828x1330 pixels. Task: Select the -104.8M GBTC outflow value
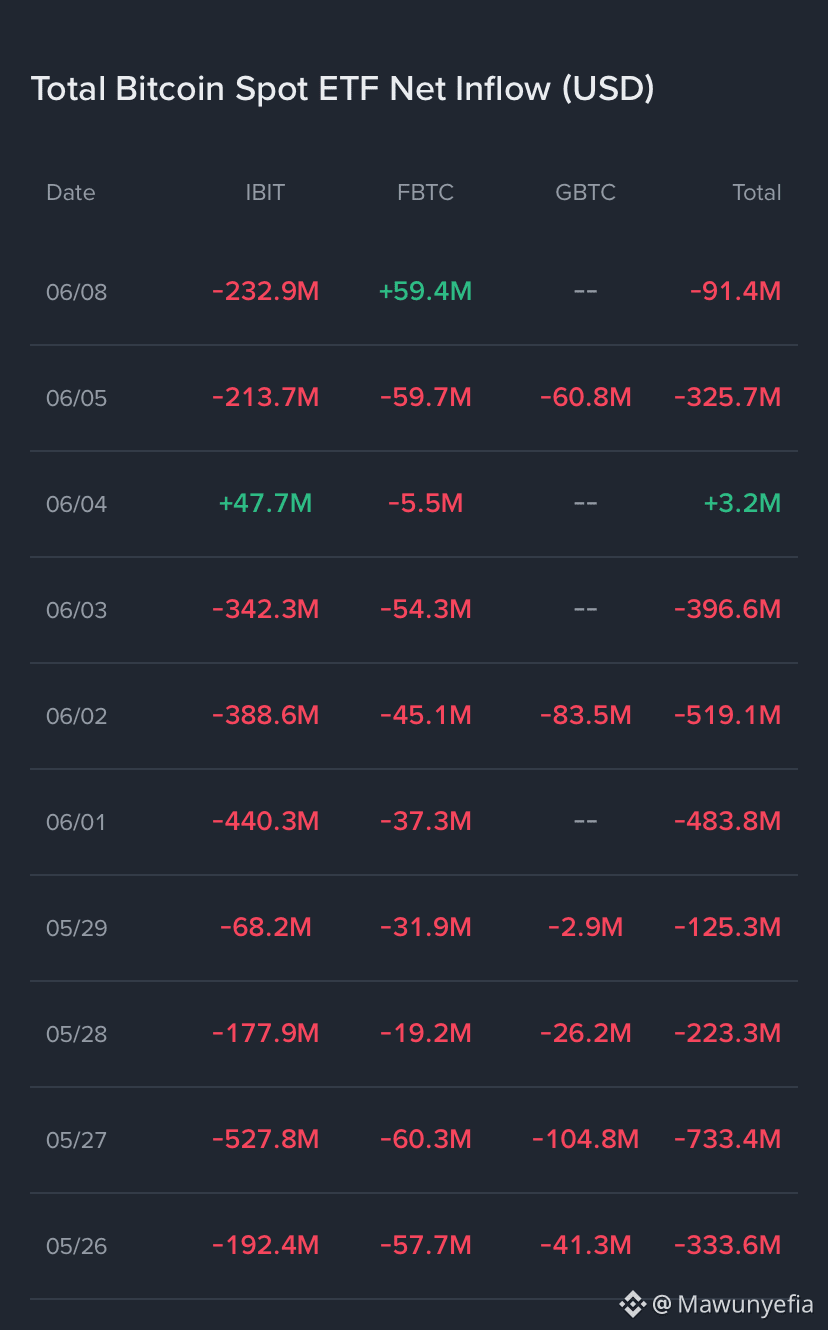585,1139
